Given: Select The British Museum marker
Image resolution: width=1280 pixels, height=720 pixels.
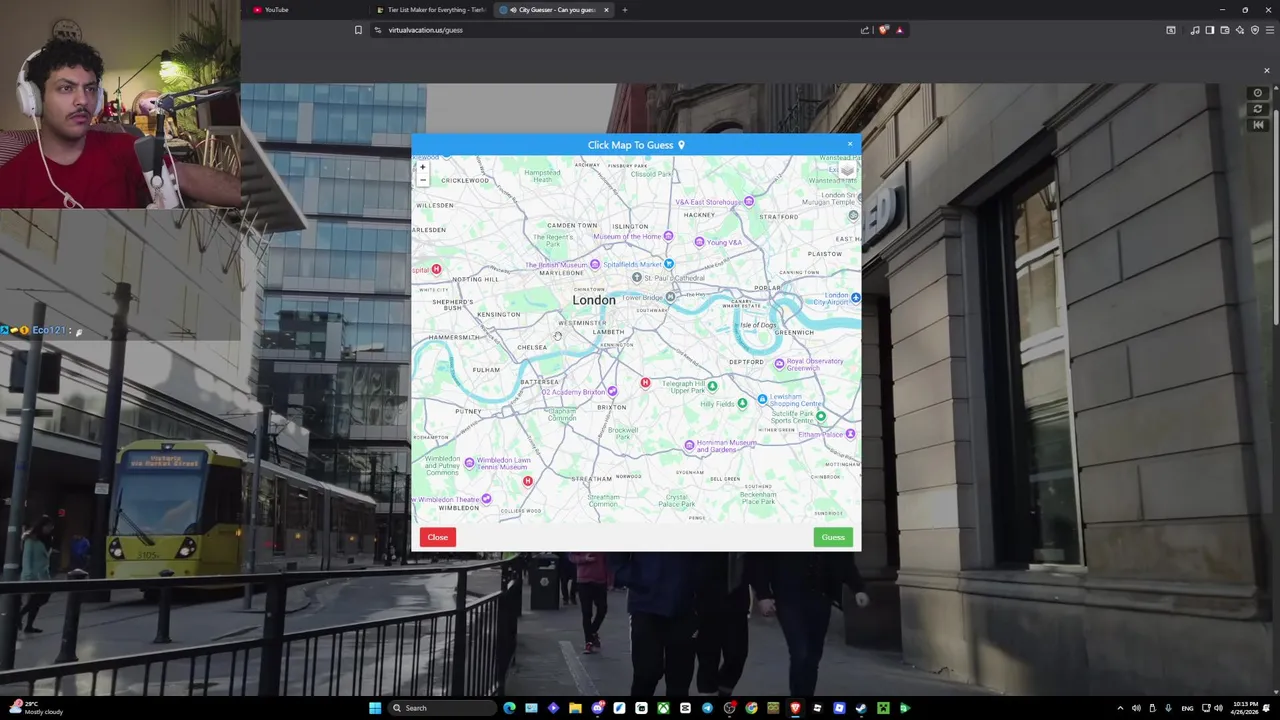Looking at the screenshot, I should 595,264.
